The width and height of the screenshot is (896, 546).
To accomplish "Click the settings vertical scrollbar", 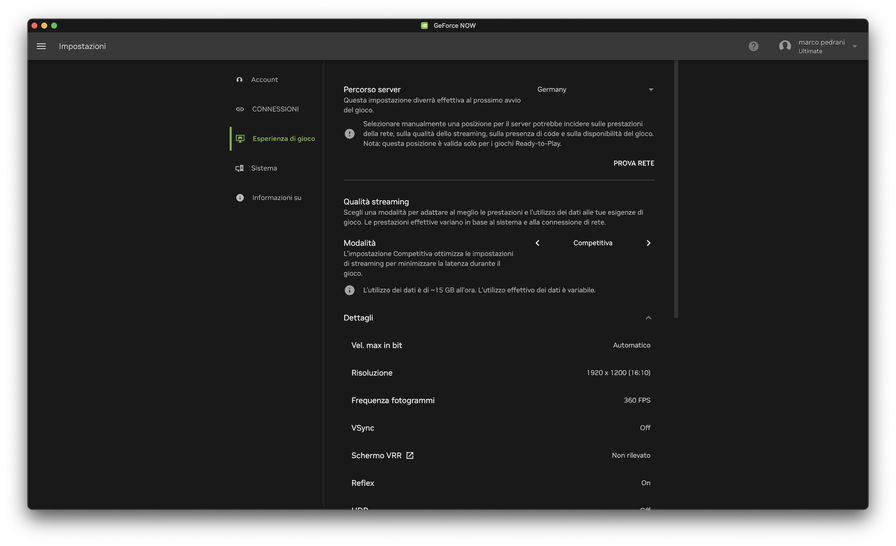I will pos(677,190).
